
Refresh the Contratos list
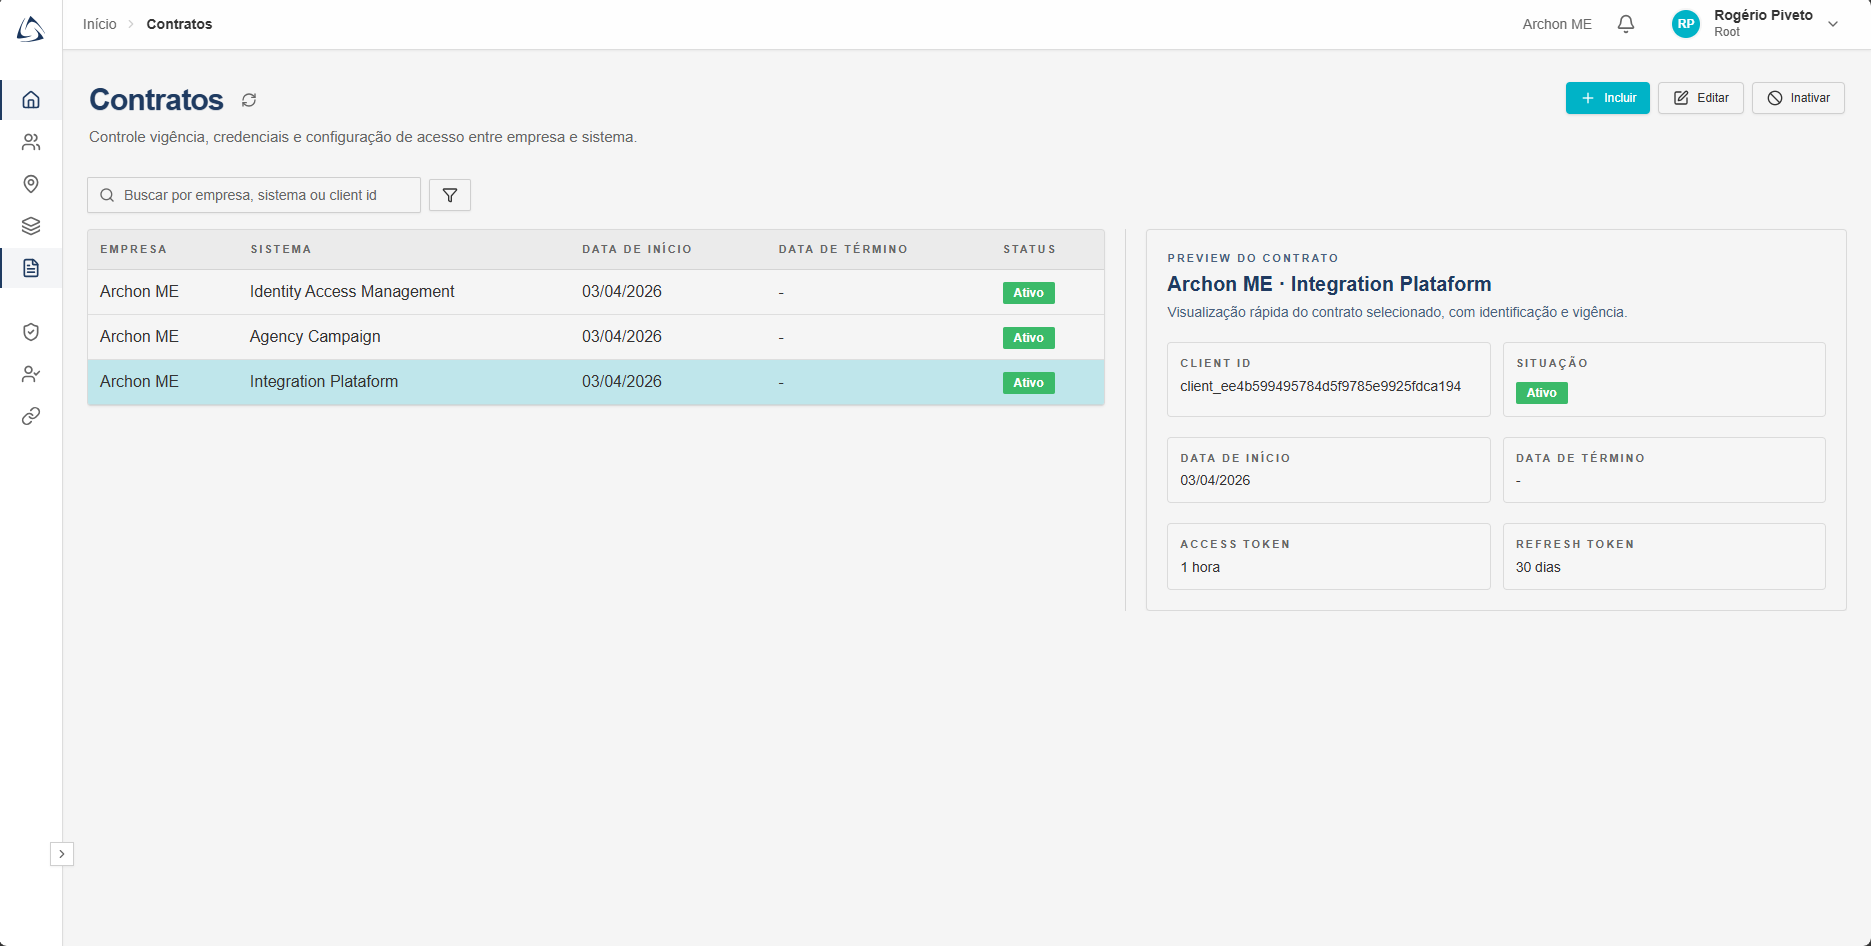(x=249, y=100)
